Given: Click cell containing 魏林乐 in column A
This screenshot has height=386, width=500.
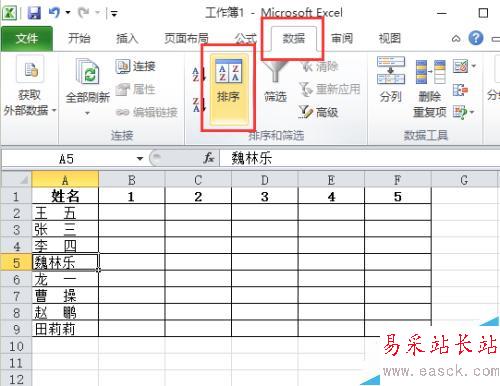Looking at the screenshot, I should point(65,262).
